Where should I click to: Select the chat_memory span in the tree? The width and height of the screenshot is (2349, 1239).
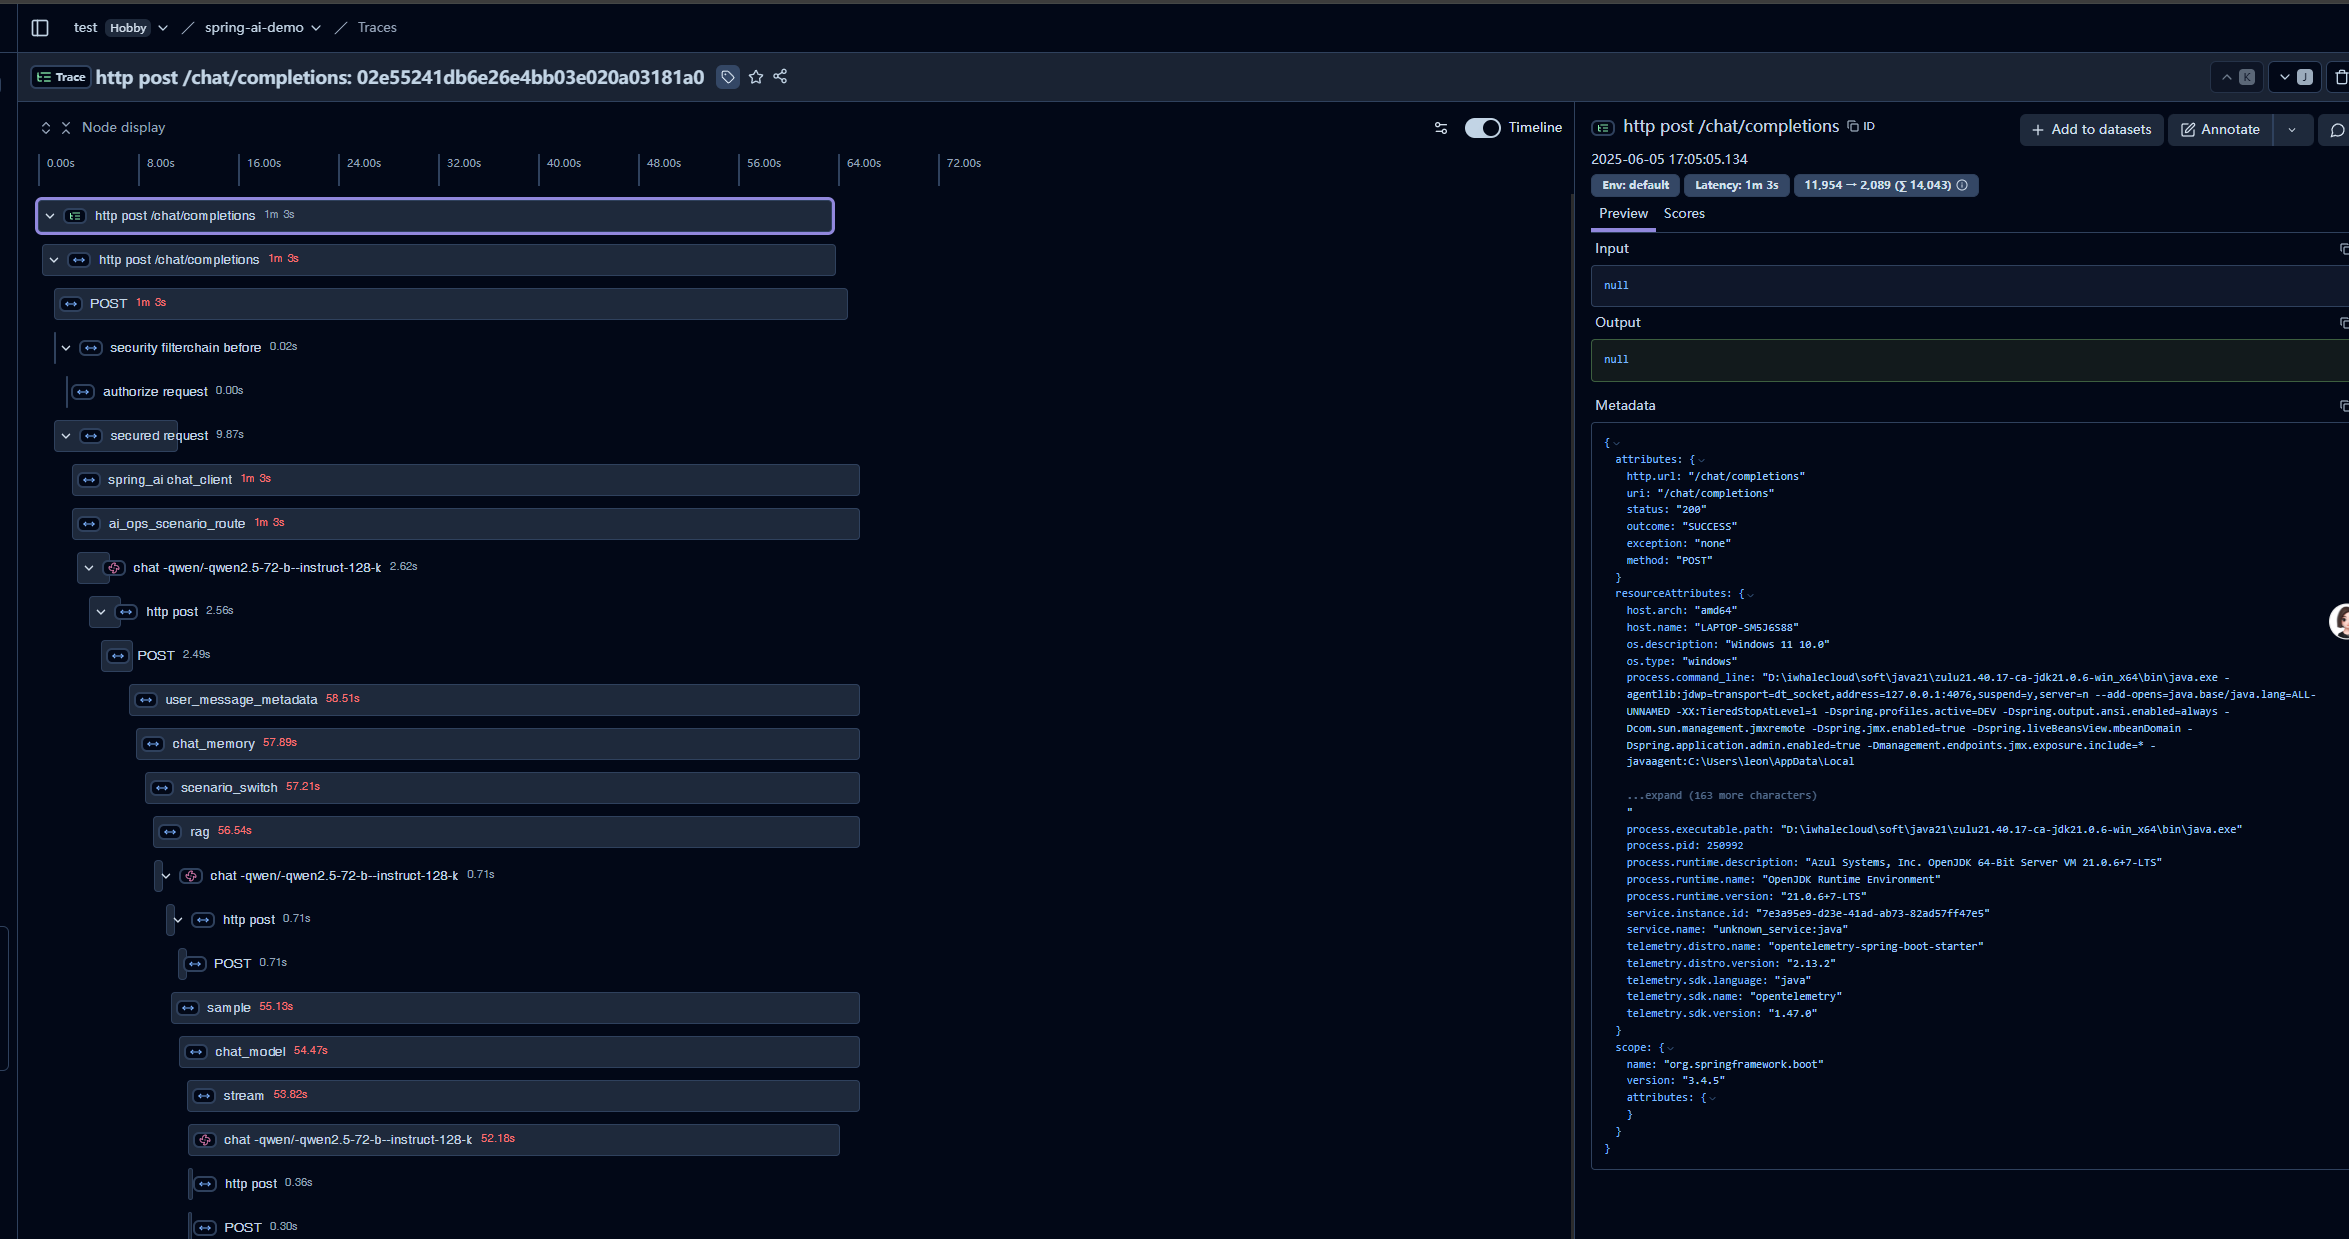point(213,744)
